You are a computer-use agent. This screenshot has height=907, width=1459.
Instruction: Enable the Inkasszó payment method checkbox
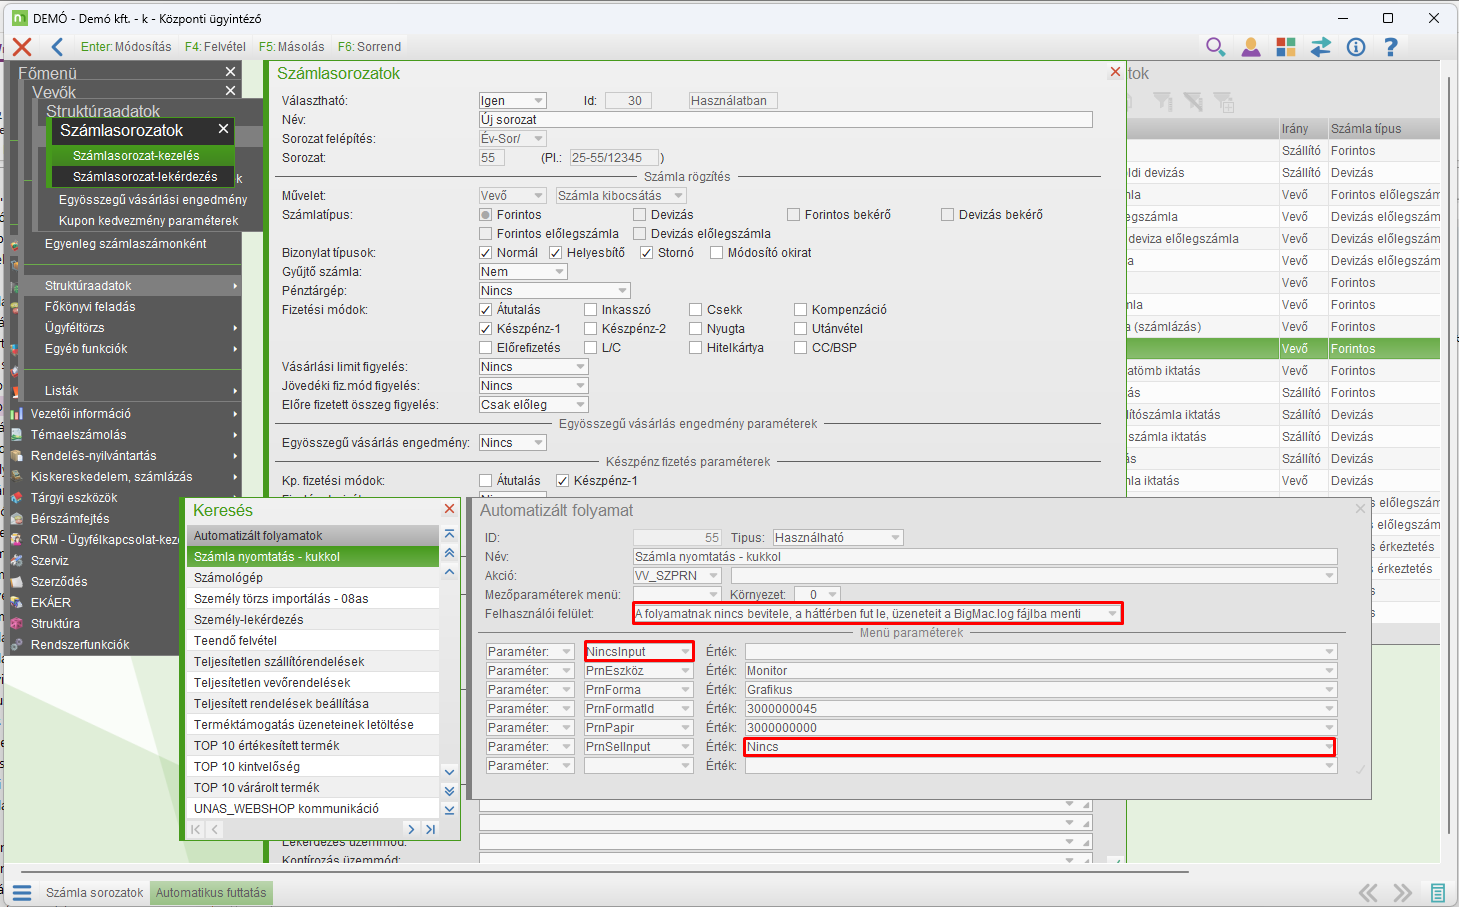591,310
